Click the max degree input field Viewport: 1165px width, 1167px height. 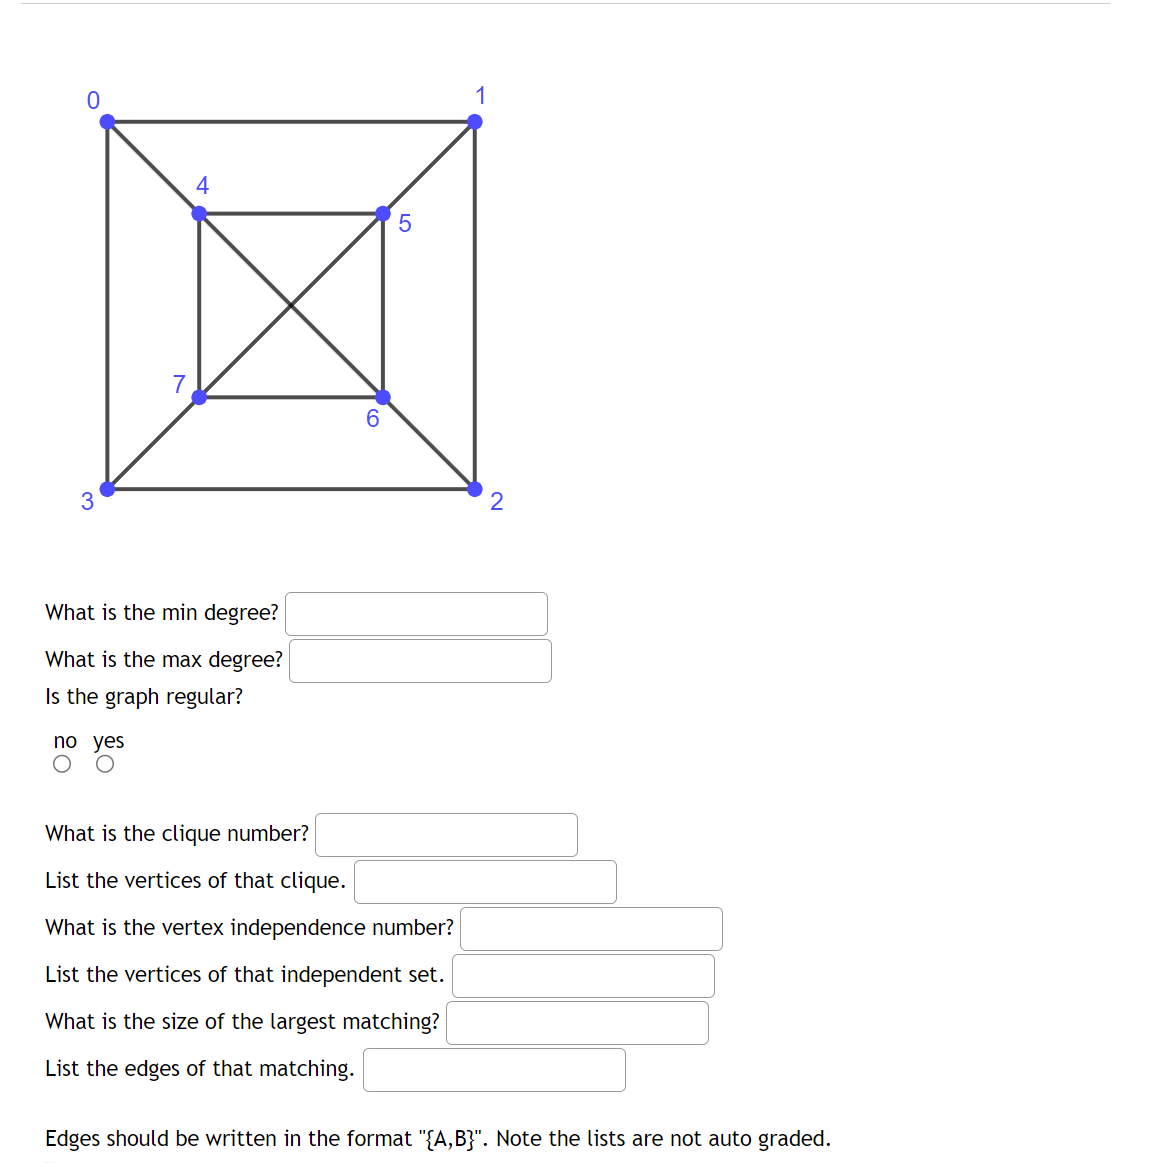pos(420,660)
